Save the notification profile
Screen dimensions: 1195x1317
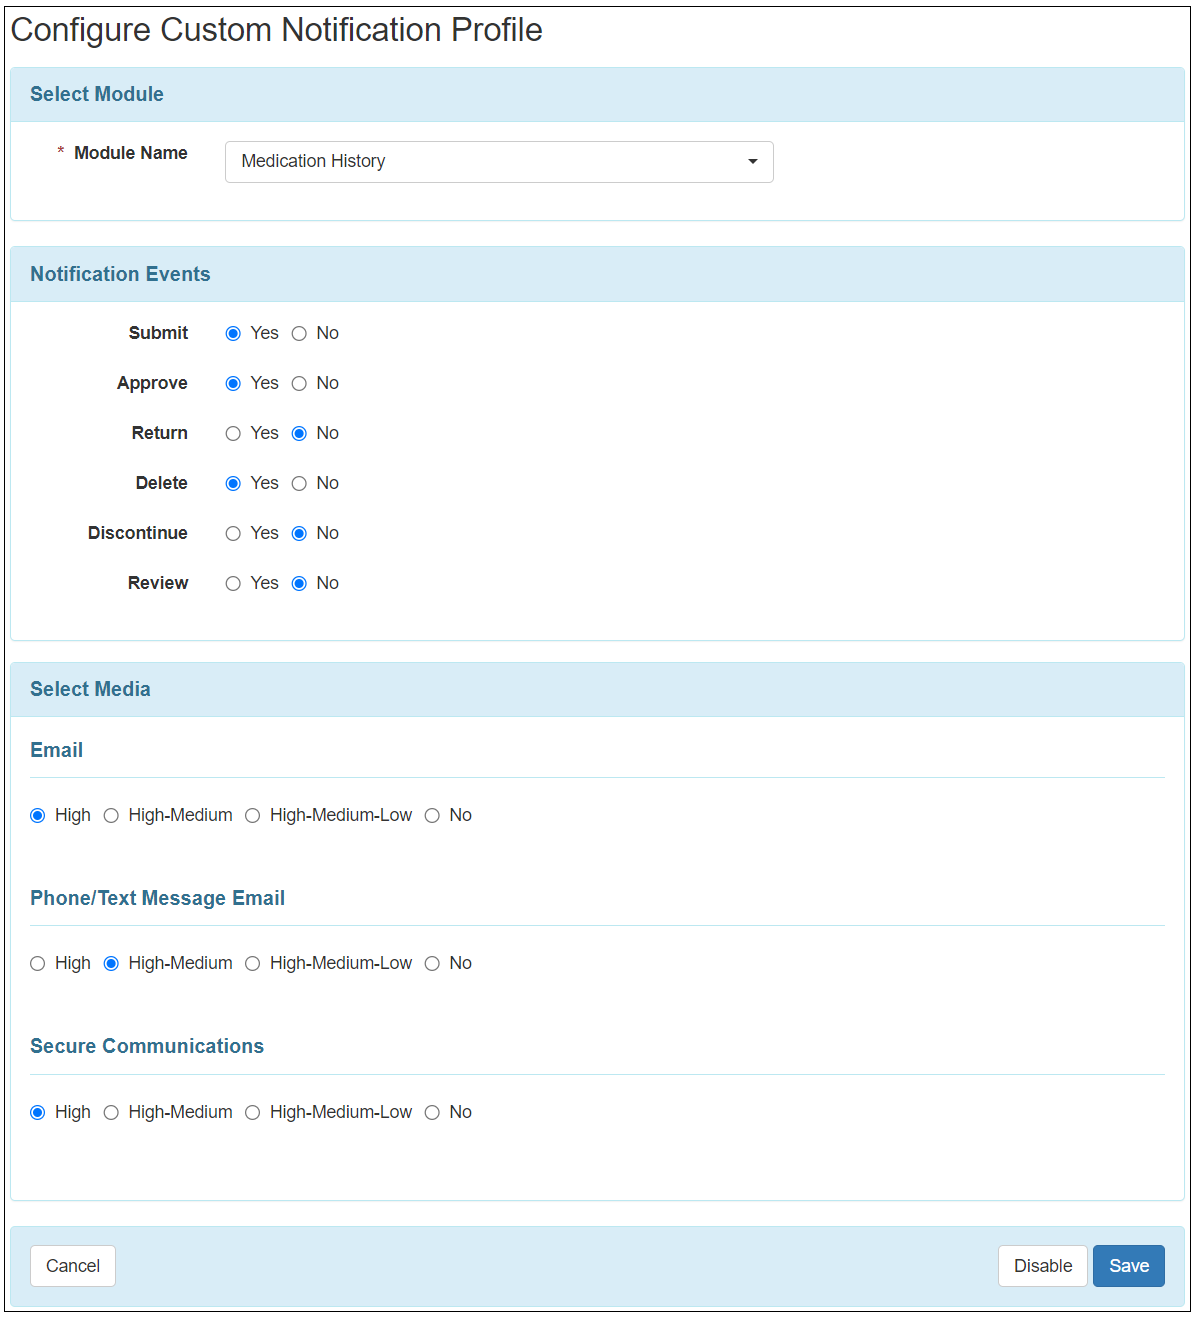[1129, 1266]
